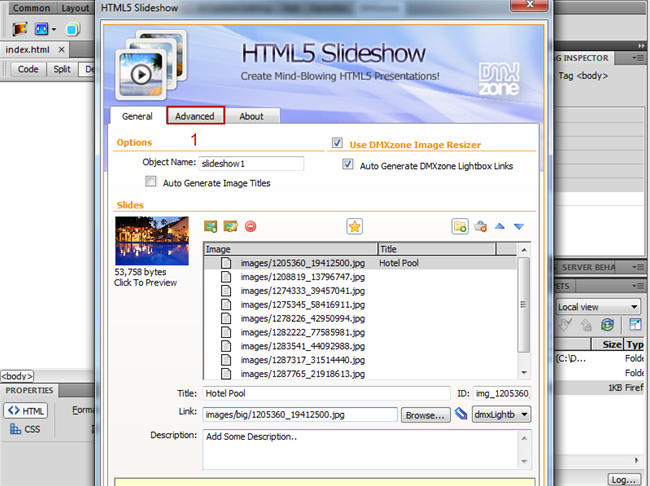650x486 pixels.
Task: Open the dmxLightb link type dropdown
Action: (502, 414)
